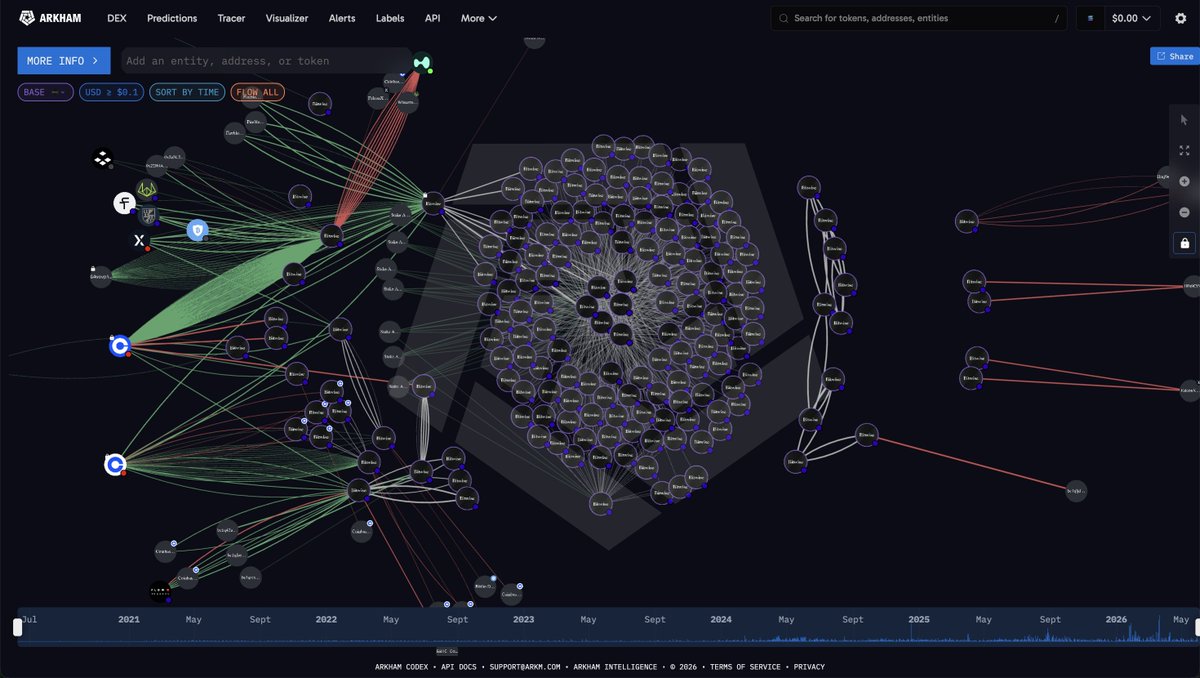Click the black Flow node at bottom left
The height and width of the screenshot is (678, 1200).
(x=159, y=592)
